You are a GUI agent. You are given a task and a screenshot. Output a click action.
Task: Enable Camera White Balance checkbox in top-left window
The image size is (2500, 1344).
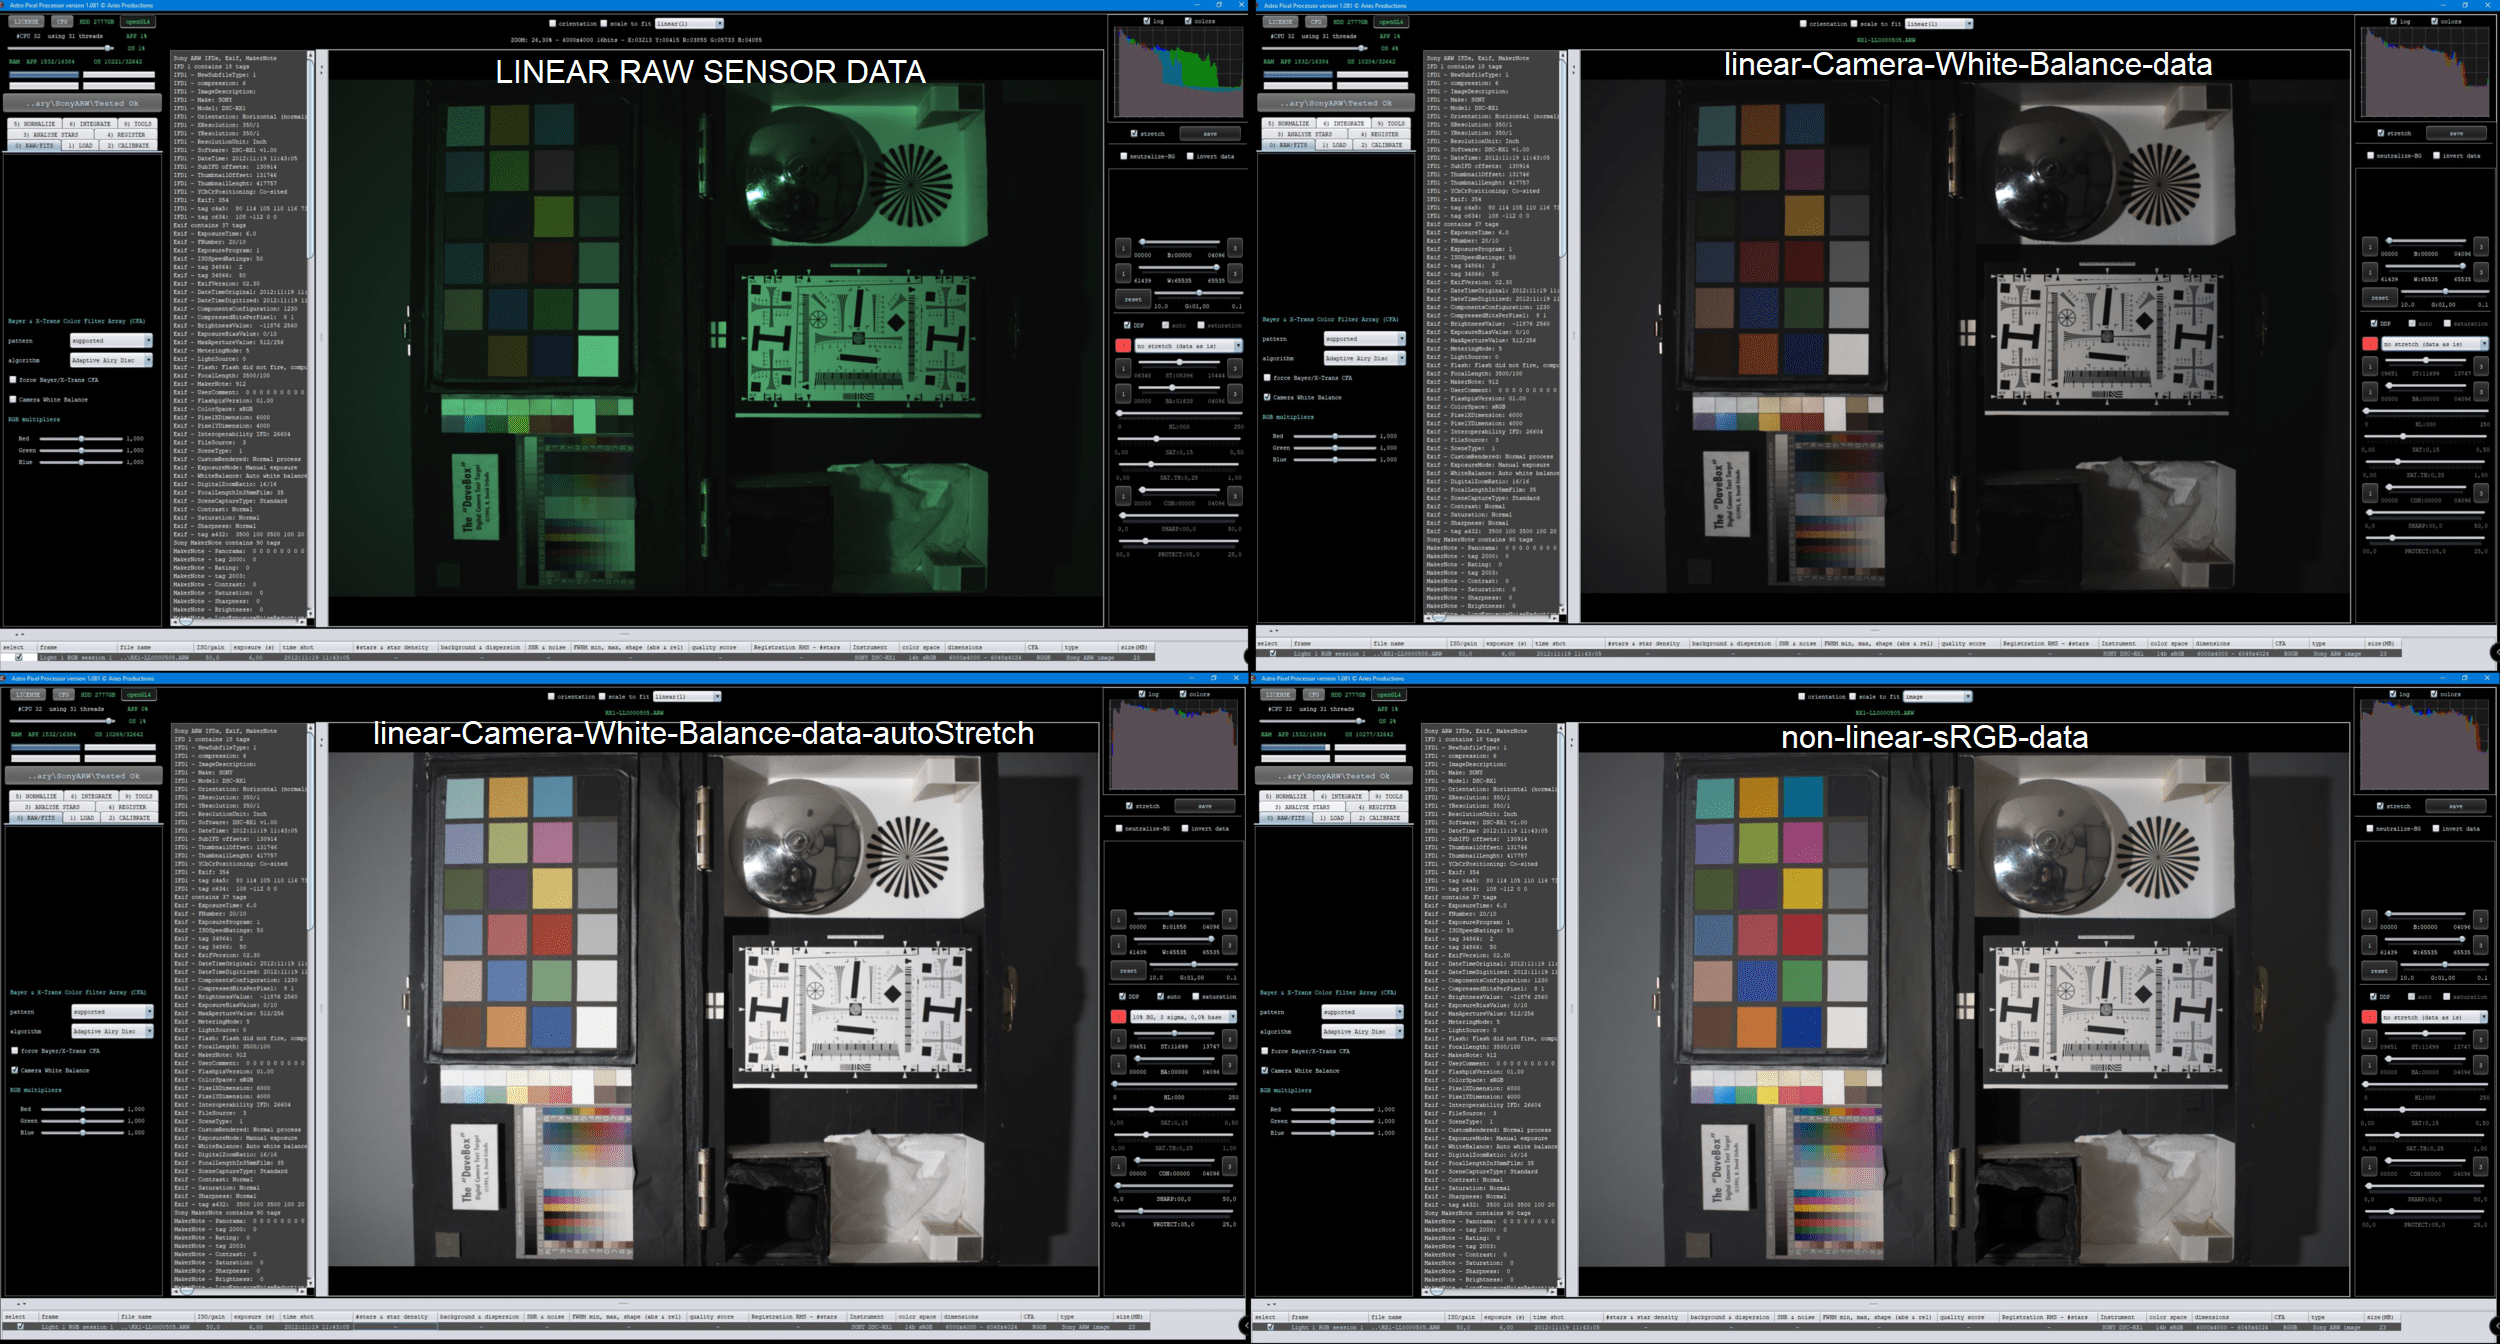point(13,400)
